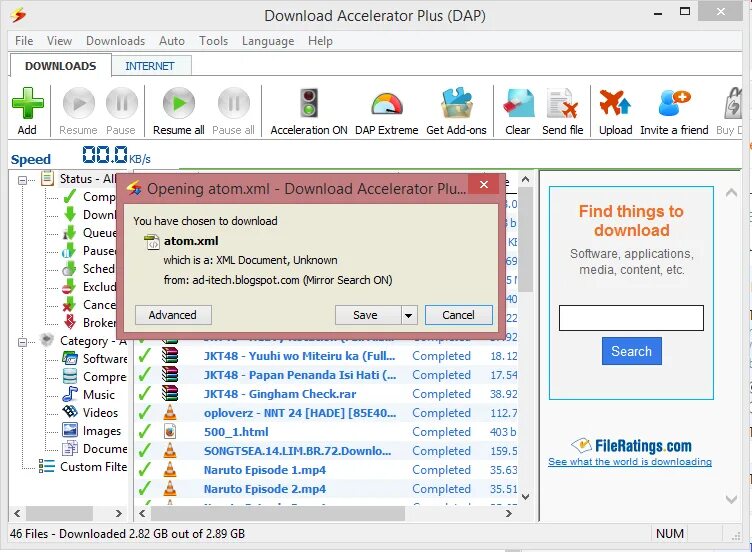The image size is (752, 552).
Task: Open See what the world is downloading link
Action: pos(630,462)
